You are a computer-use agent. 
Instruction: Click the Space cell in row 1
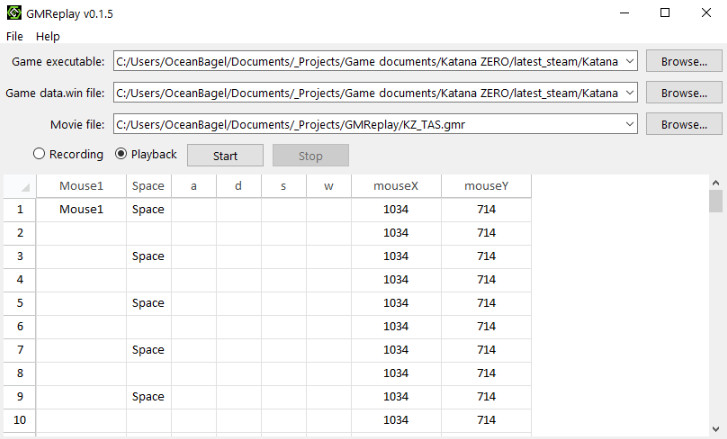point(148,210)
